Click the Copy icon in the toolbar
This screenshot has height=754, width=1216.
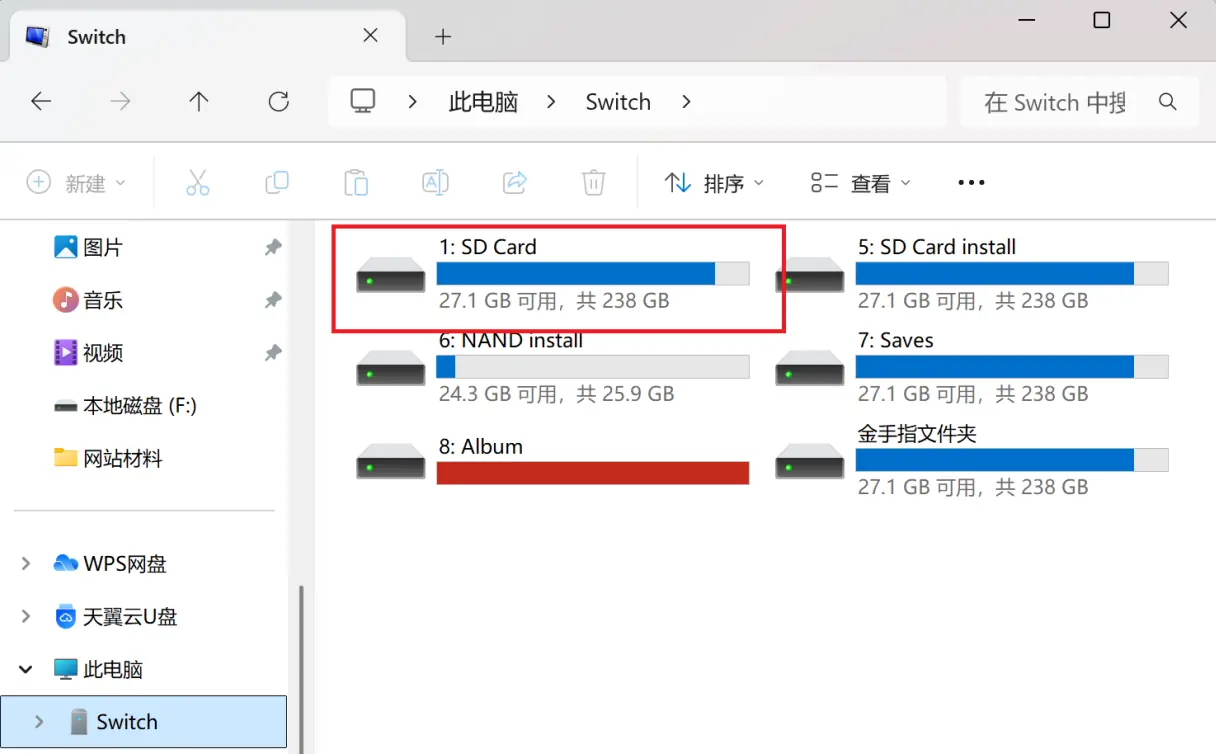click(277, 182)
